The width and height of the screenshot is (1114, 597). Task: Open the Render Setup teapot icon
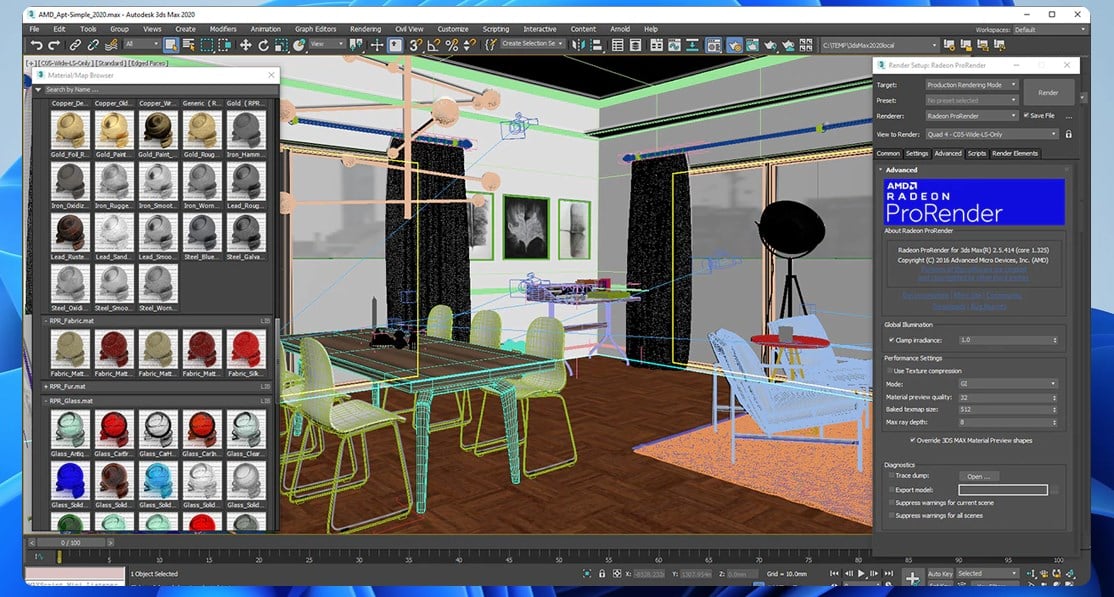(735, 45)
